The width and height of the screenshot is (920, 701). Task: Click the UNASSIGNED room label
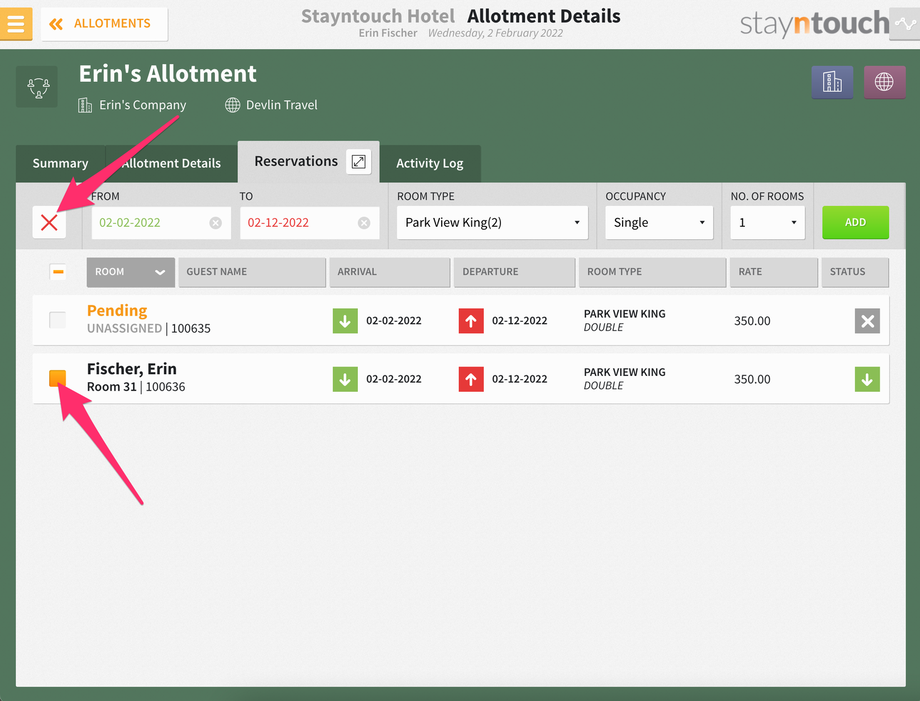click(124, 329)
